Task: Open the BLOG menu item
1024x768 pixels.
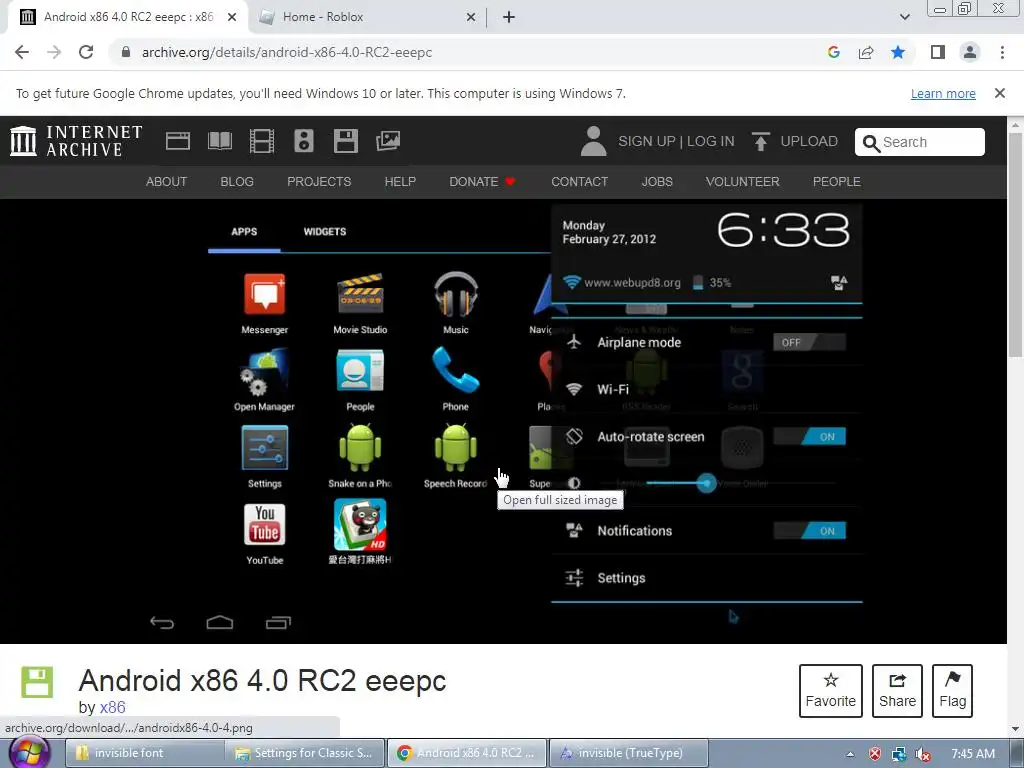Action: pos(237,182)
